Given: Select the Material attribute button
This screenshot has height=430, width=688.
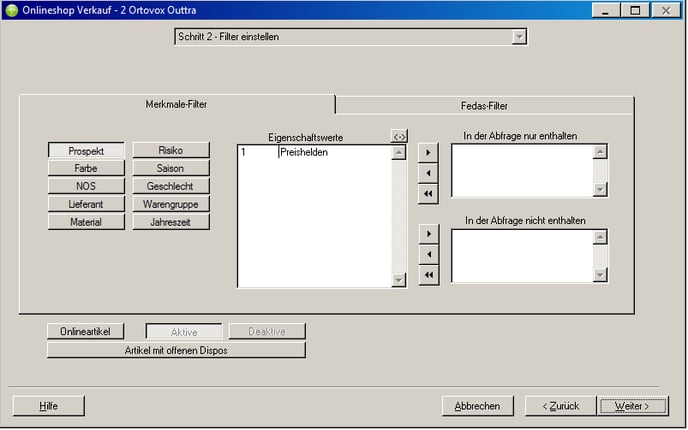Looking at the screenshot, I should pos(86,222).
